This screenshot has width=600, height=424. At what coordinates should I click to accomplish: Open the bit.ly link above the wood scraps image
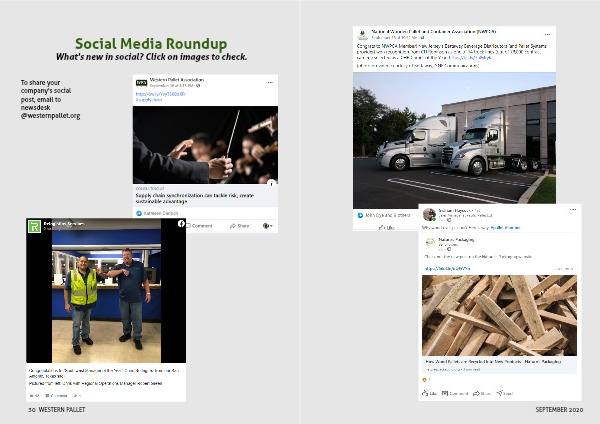coord(447,269)
